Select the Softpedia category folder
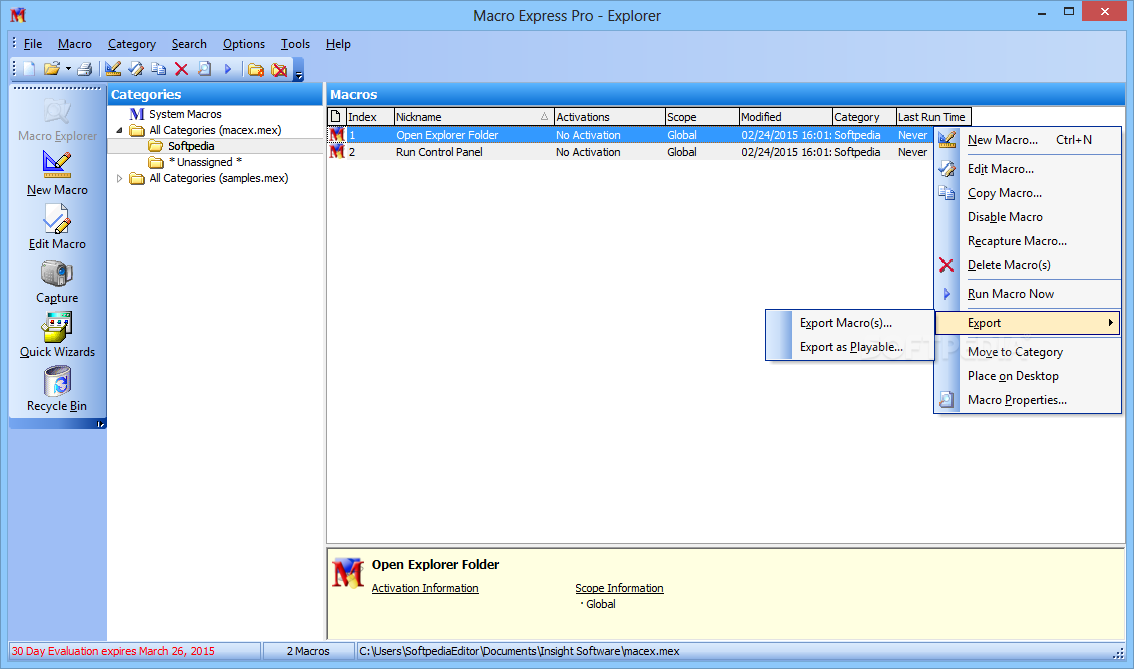 [191, 146]
